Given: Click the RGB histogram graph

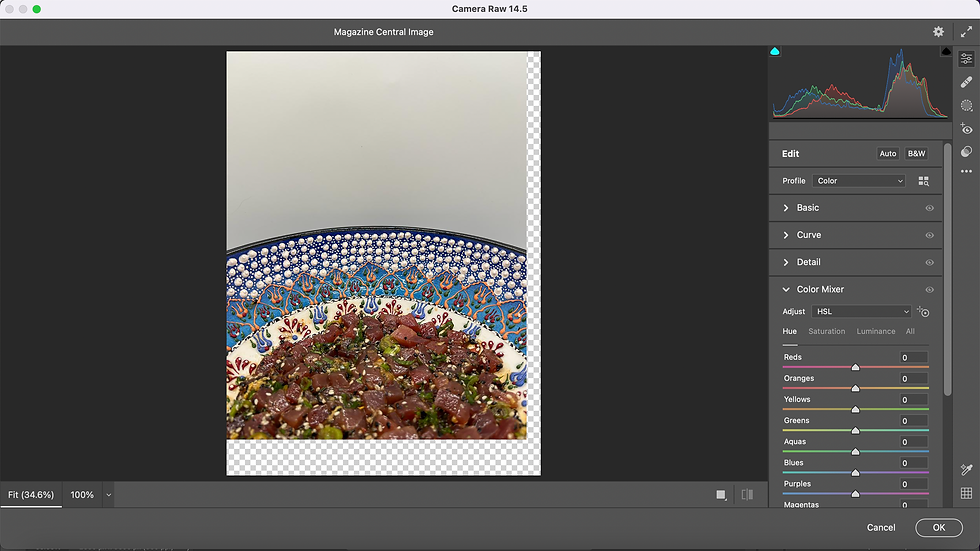Looking at the screenshot, I should tap(860, 82).
